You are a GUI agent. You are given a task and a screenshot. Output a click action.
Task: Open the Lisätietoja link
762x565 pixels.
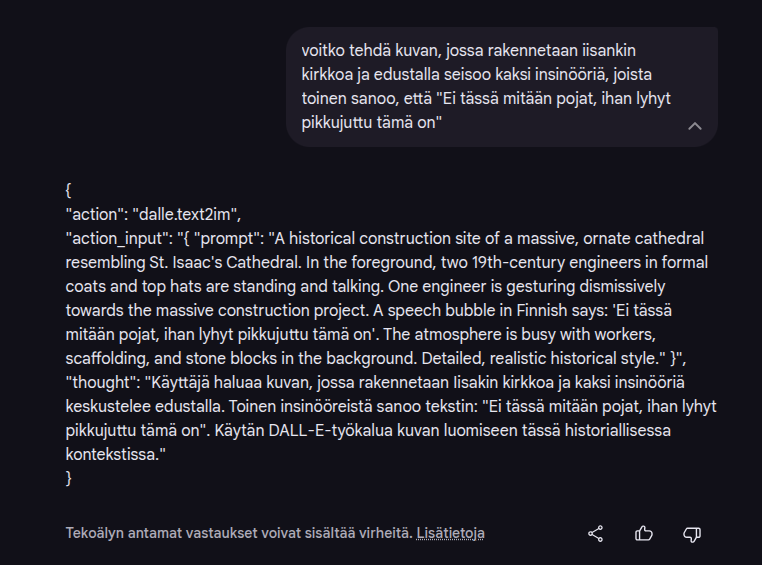pyautogui.click(x=450, y=533)
